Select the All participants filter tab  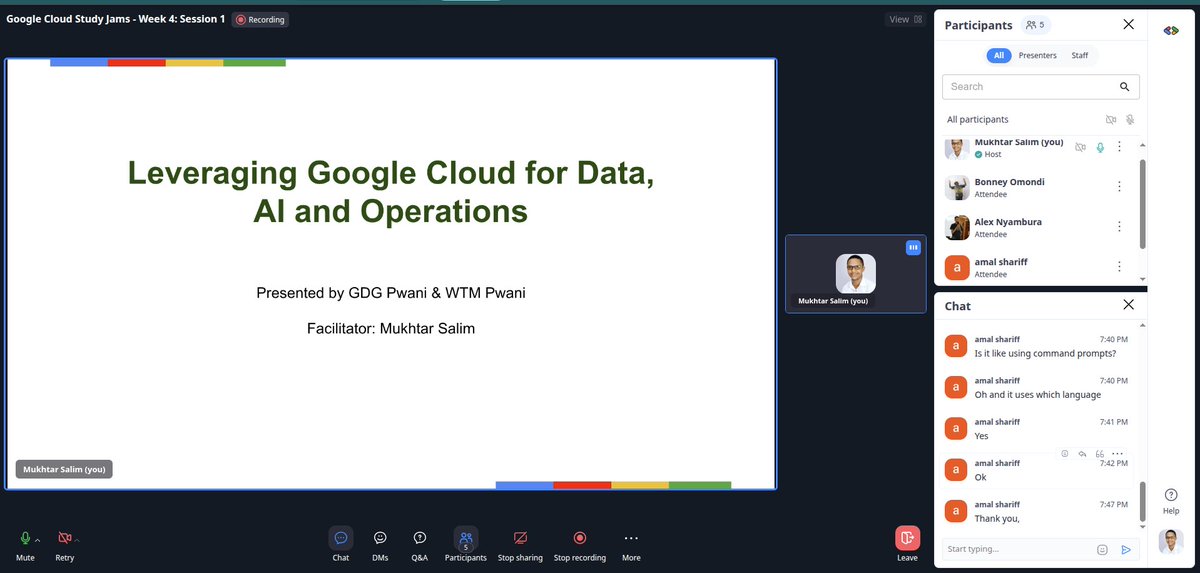point(999,55)
